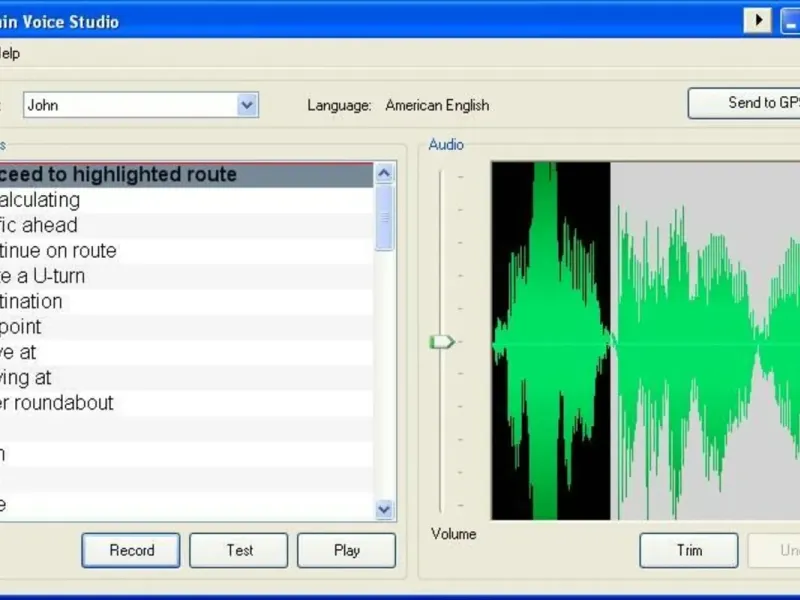Open the Help menu
This screenshot has width=800, height=600.
tap(9, 53)
